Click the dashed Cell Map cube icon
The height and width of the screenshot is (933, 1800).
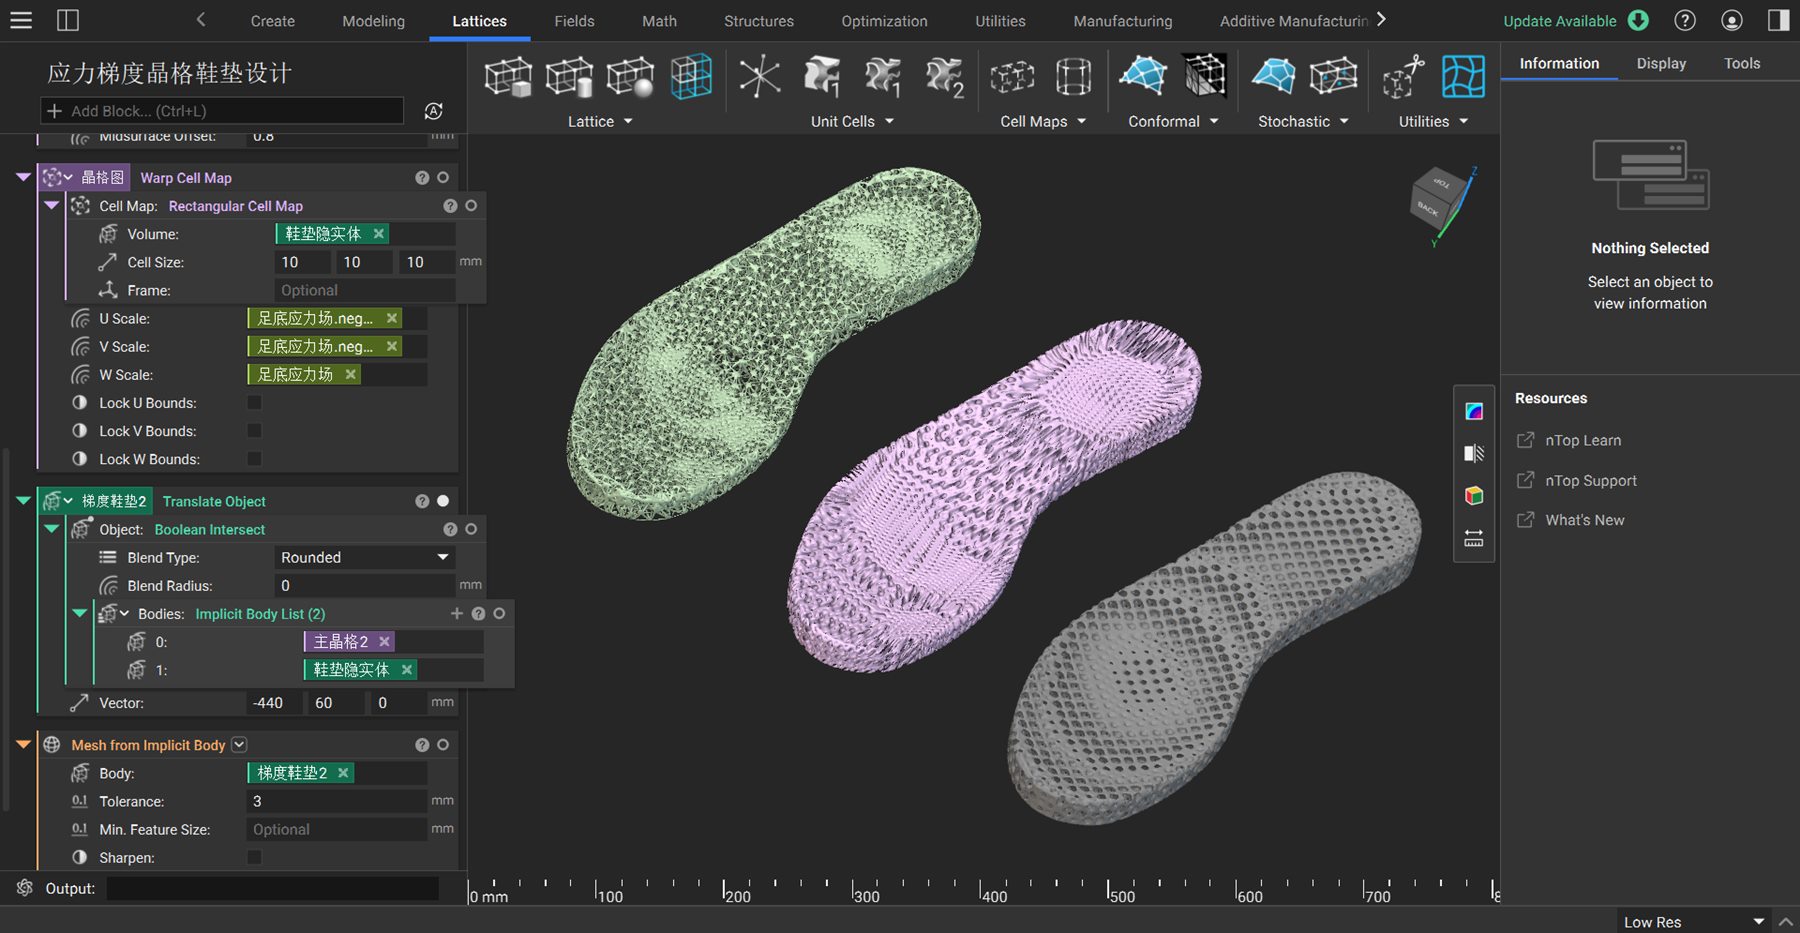coord(1012,77)
